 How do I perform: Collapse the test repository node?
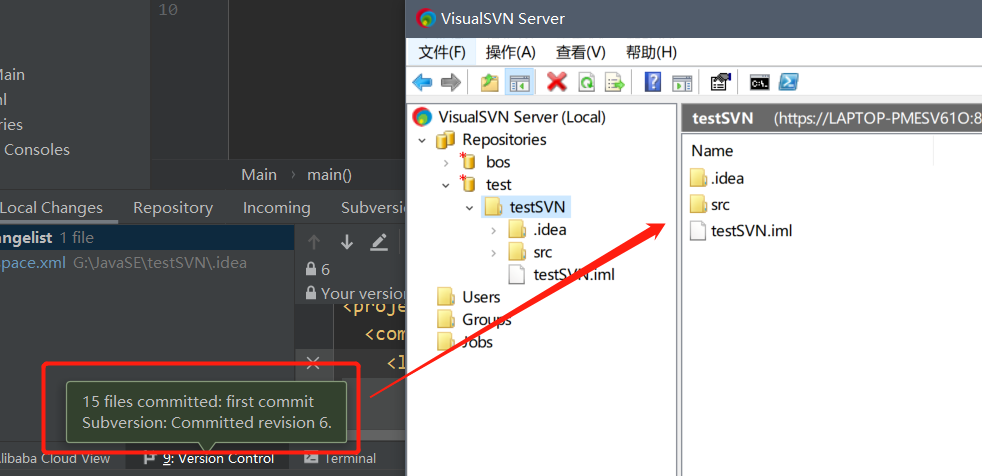coord(446,185)
